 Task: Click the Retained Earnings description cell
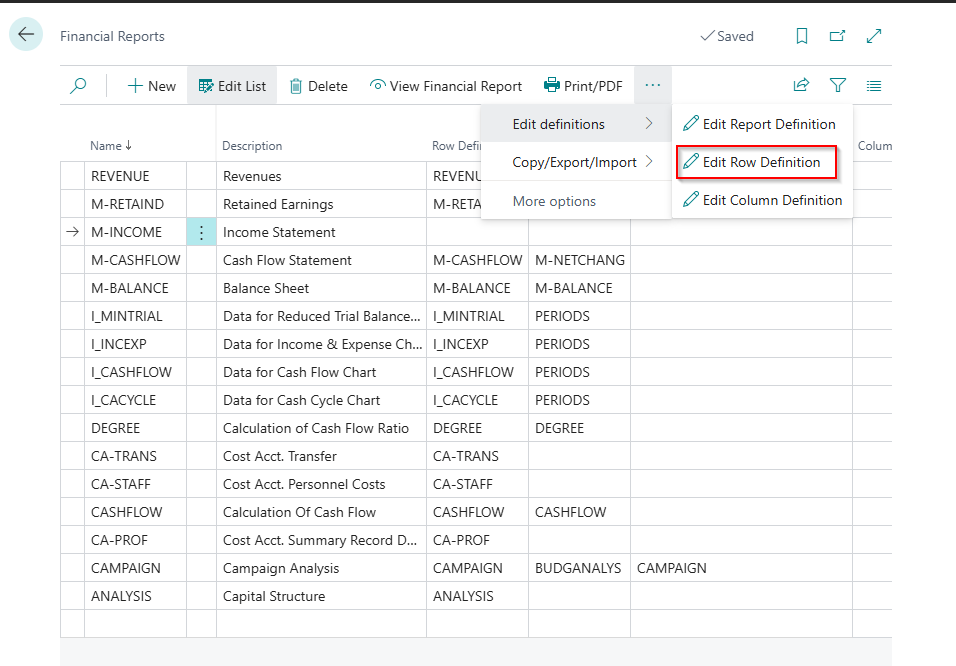coord(321,204)
